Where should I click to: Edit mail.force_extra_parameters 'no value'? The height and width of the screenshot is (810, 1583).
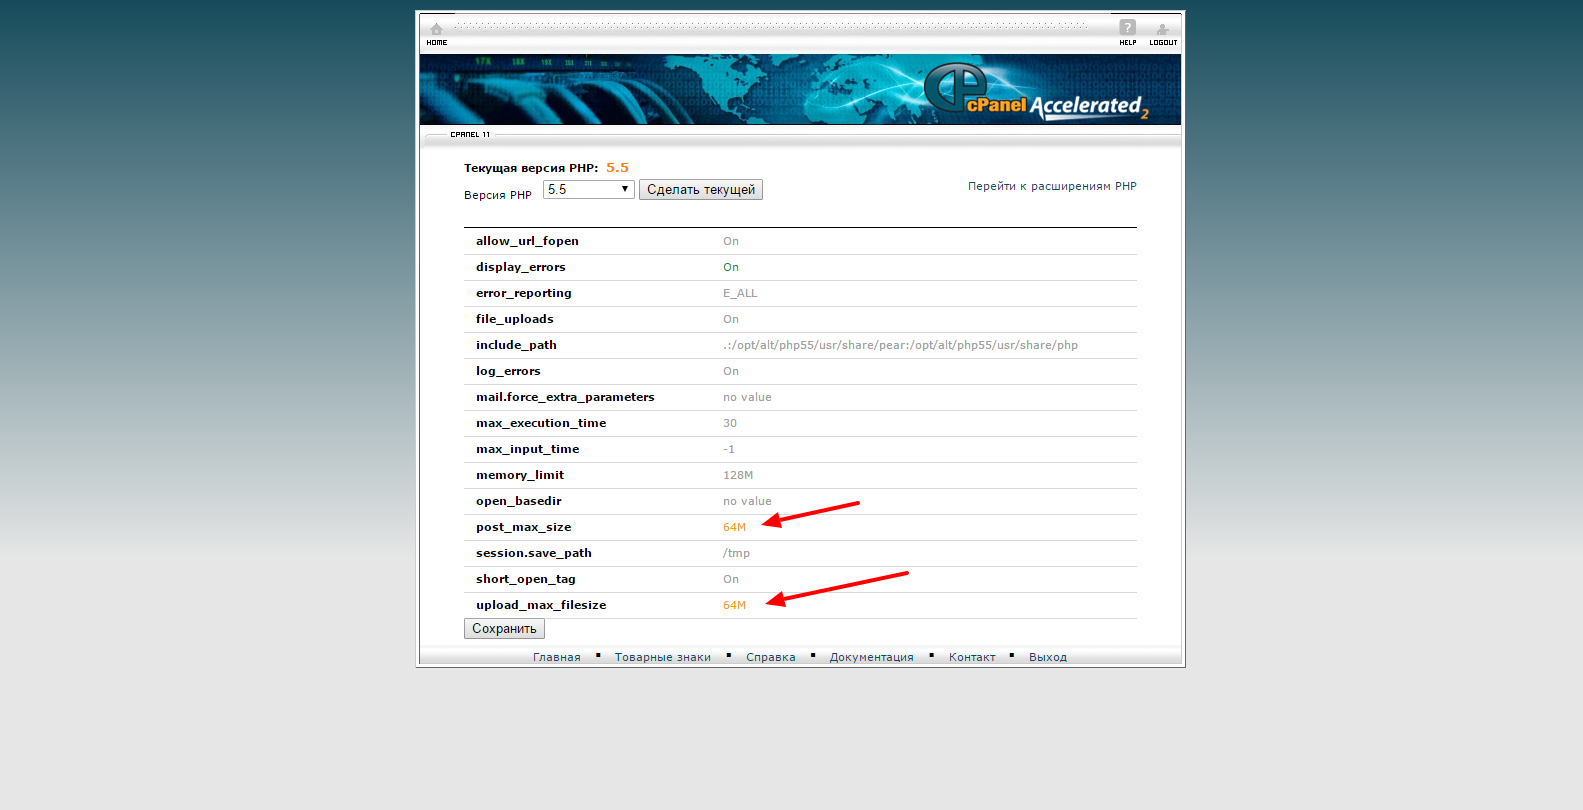point(747,397)
